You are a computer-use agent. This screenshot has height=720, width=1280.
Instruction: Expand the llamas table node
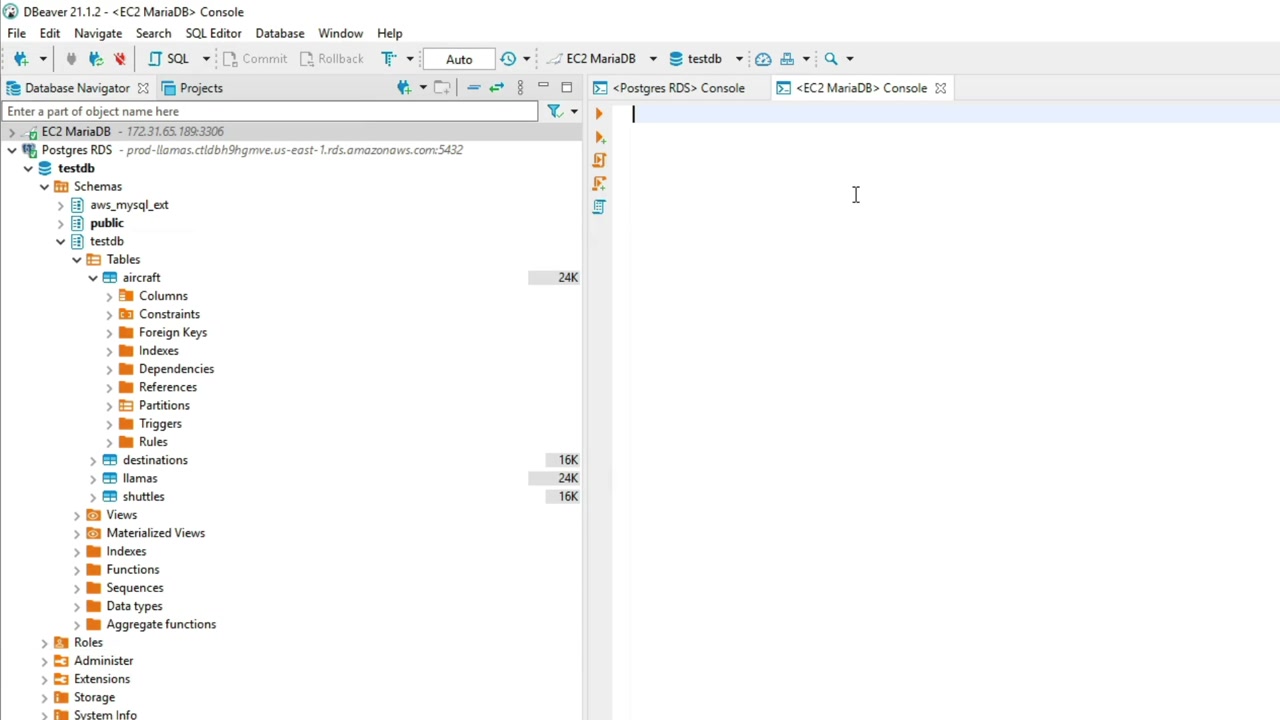(x=93, y=479)
